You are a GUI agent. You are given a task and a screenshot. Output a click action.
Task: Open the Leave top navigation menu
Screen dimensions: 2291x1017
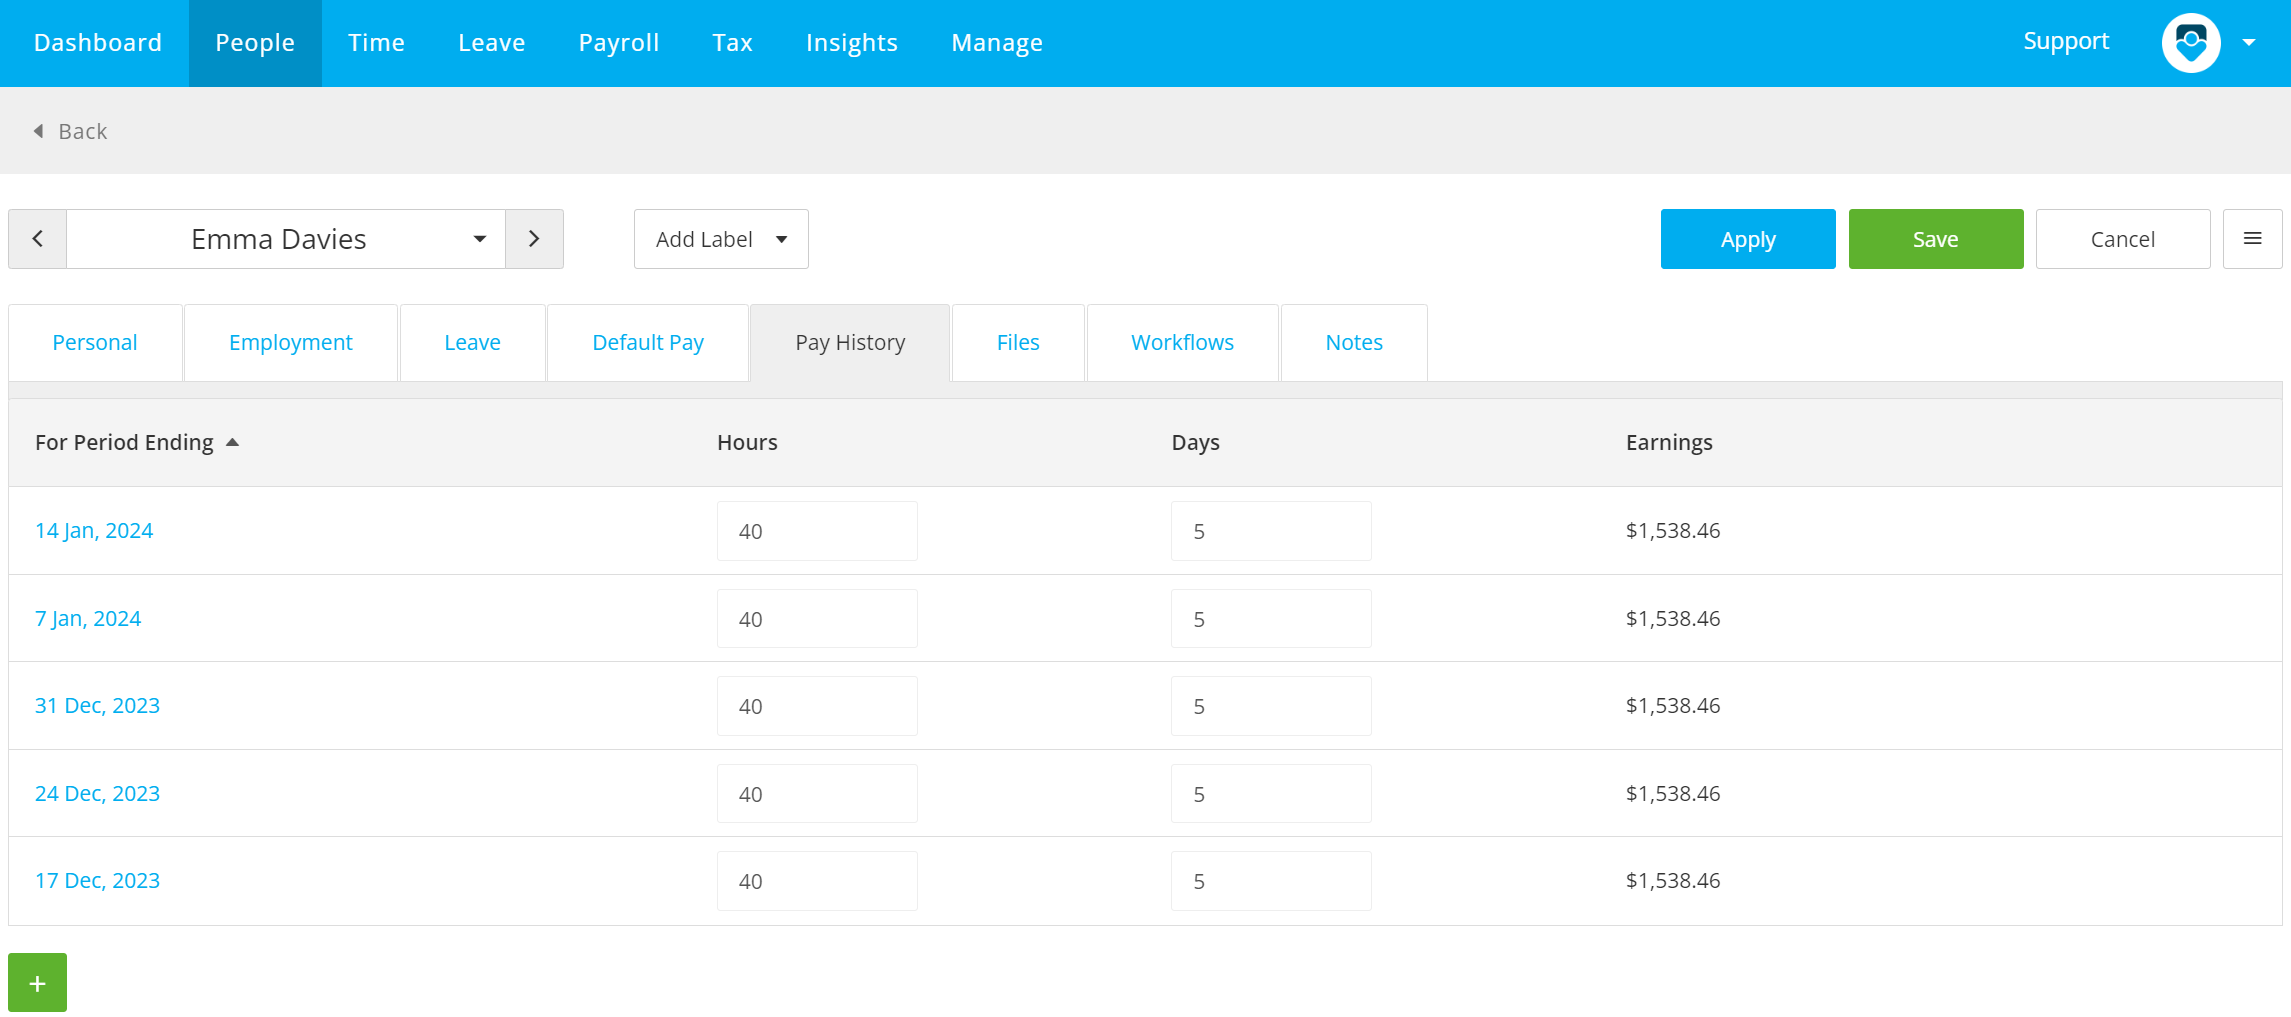491,43
